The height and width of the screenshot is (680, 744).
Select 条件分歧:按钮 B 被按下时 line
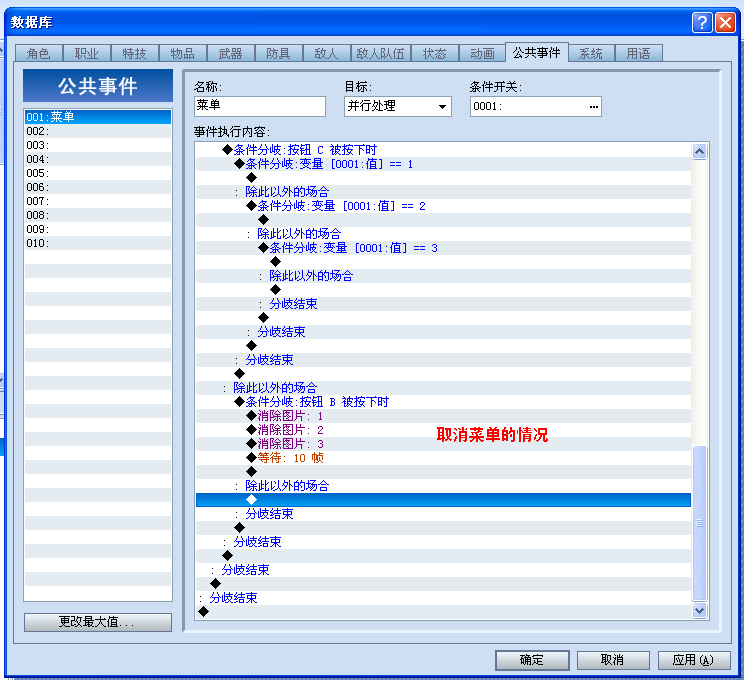coord(443,402)
